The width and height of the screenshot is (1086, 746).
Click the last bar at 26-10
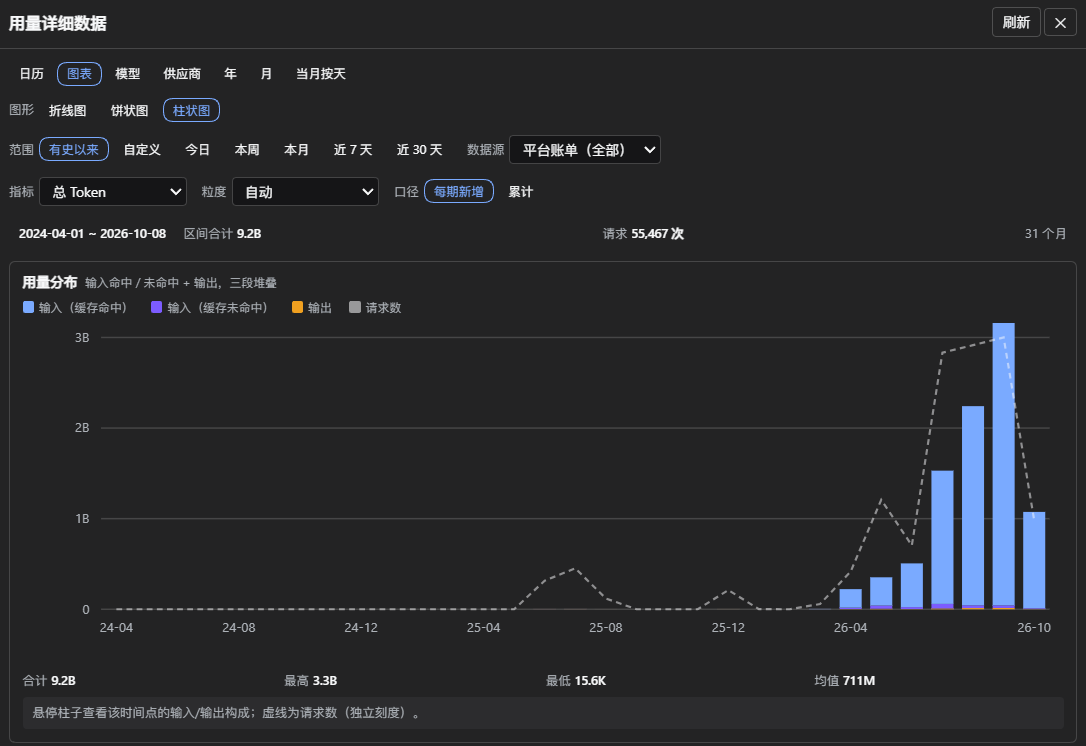1034,560
